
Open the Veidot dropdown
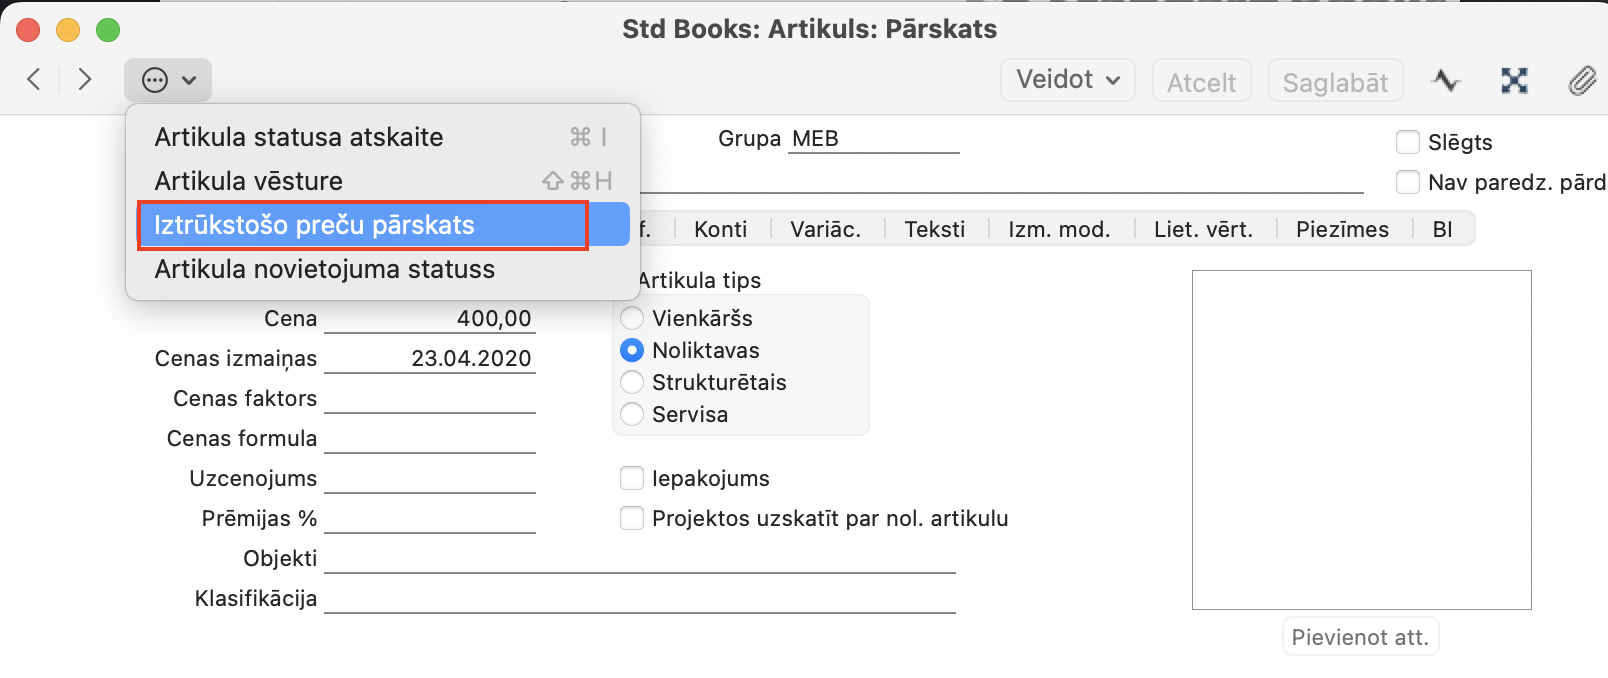coord(1067,80)
